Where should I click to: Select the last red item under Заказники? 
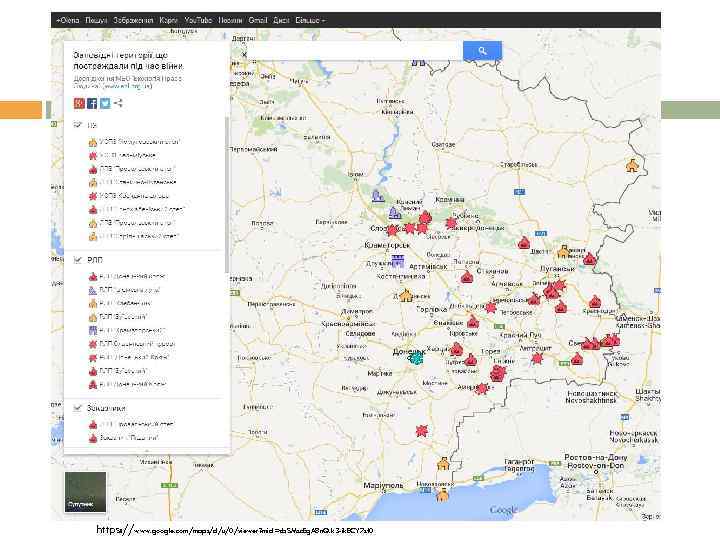[123, 438]
